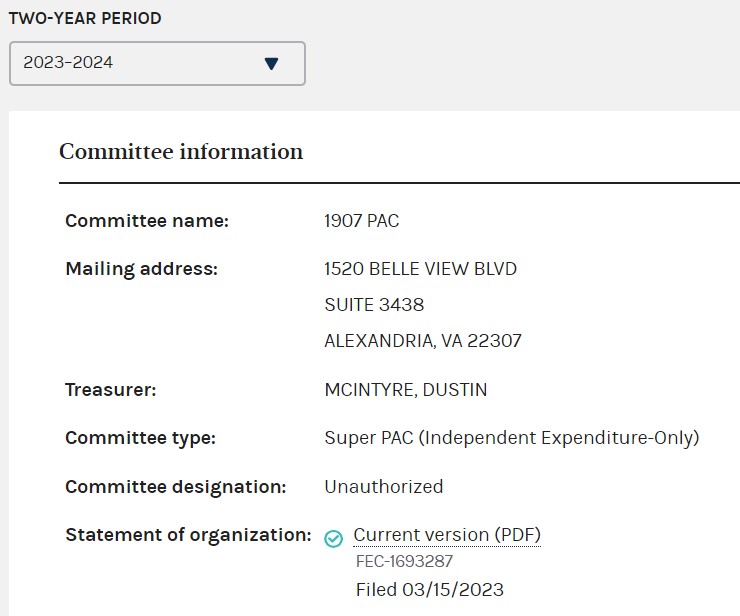Open the Current version (PDF) link
Viewport: 740px width, 616px height.
(x=447, y=535)
